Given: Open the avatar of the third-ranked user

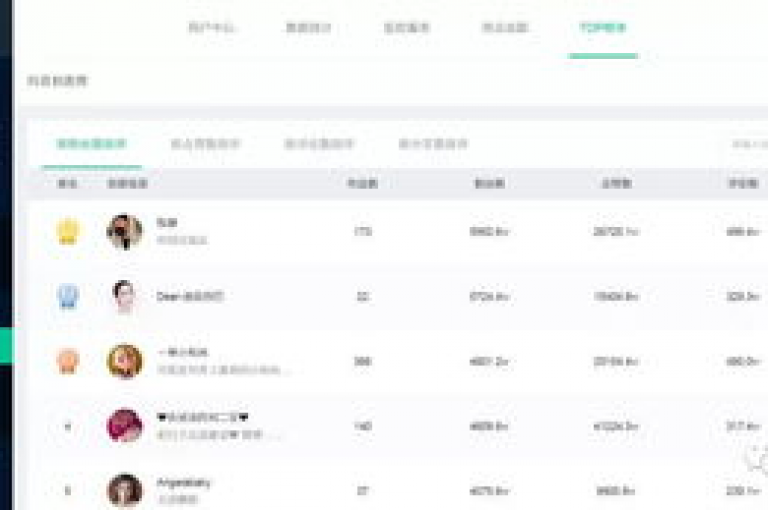Looking at the screenshot, I should pyautogui.click(x=125, y=361).
